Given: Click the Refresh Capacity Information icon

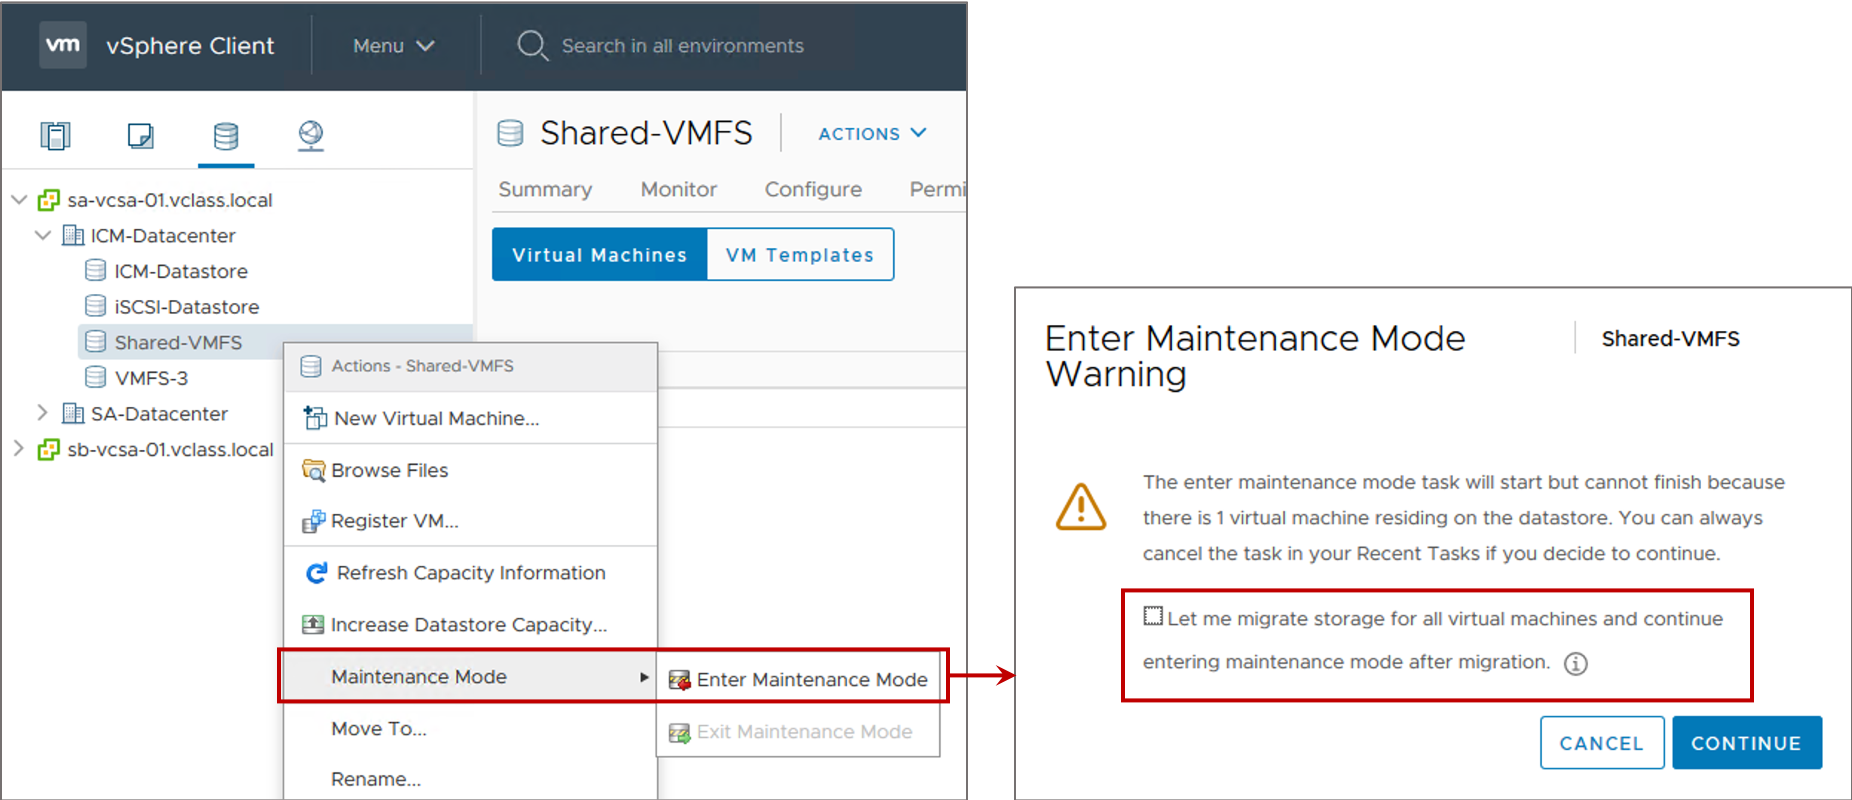Looking at the screenshot, I should (x=316, y=573).
